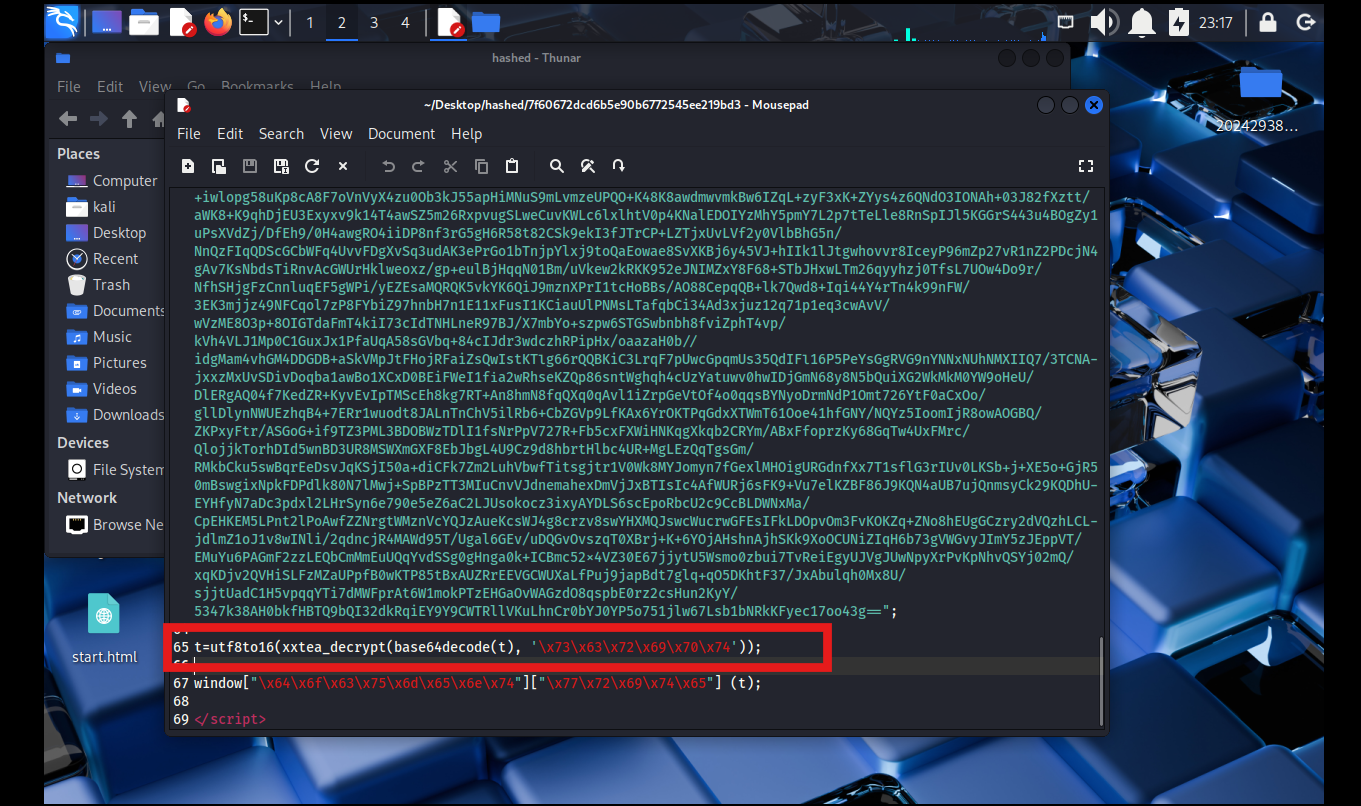Create a new document in Mousepad toolbar
The height and width of the screenshot is (806, 1361).
click(x=188, y=166)
